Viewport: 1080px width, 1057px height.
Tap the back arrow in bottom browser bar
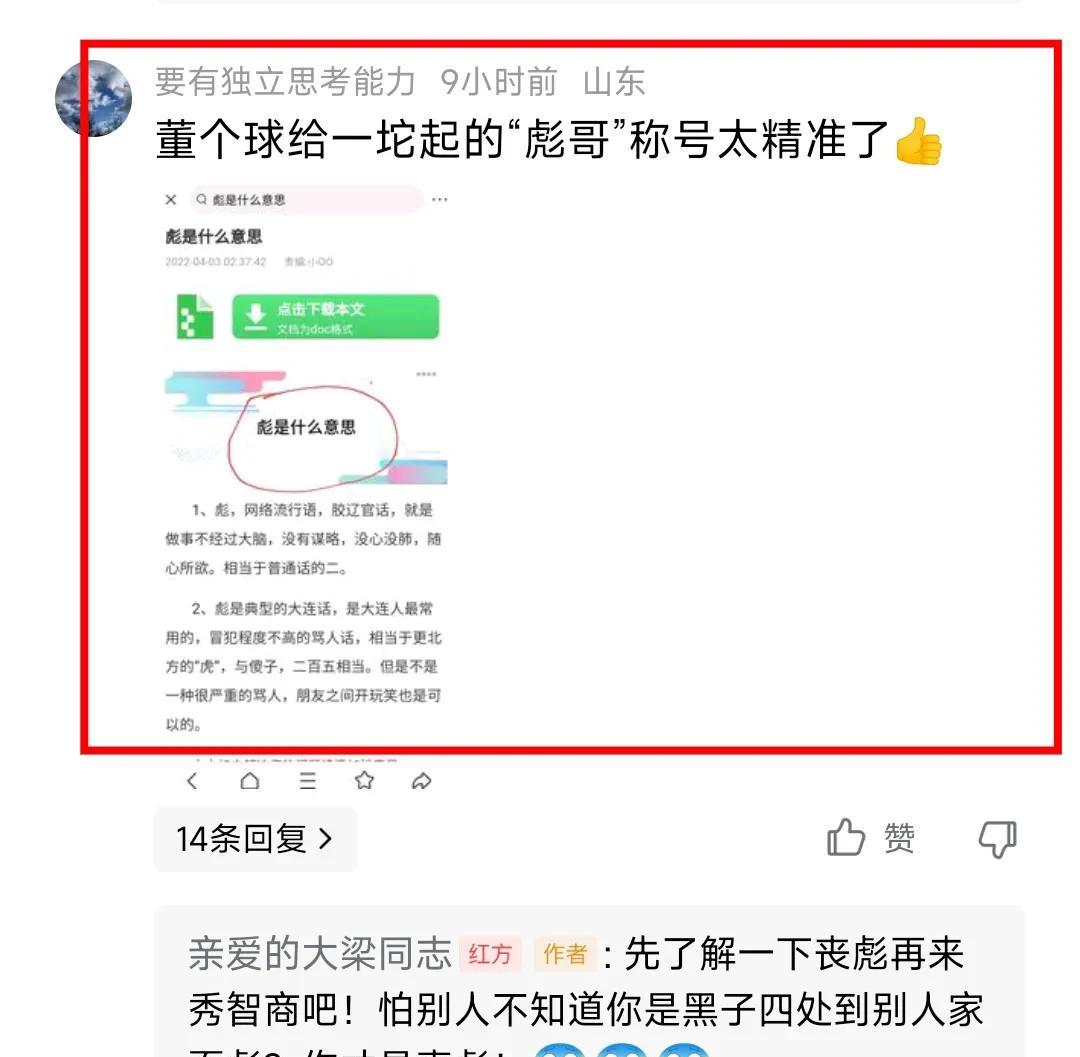click(192, 781)
